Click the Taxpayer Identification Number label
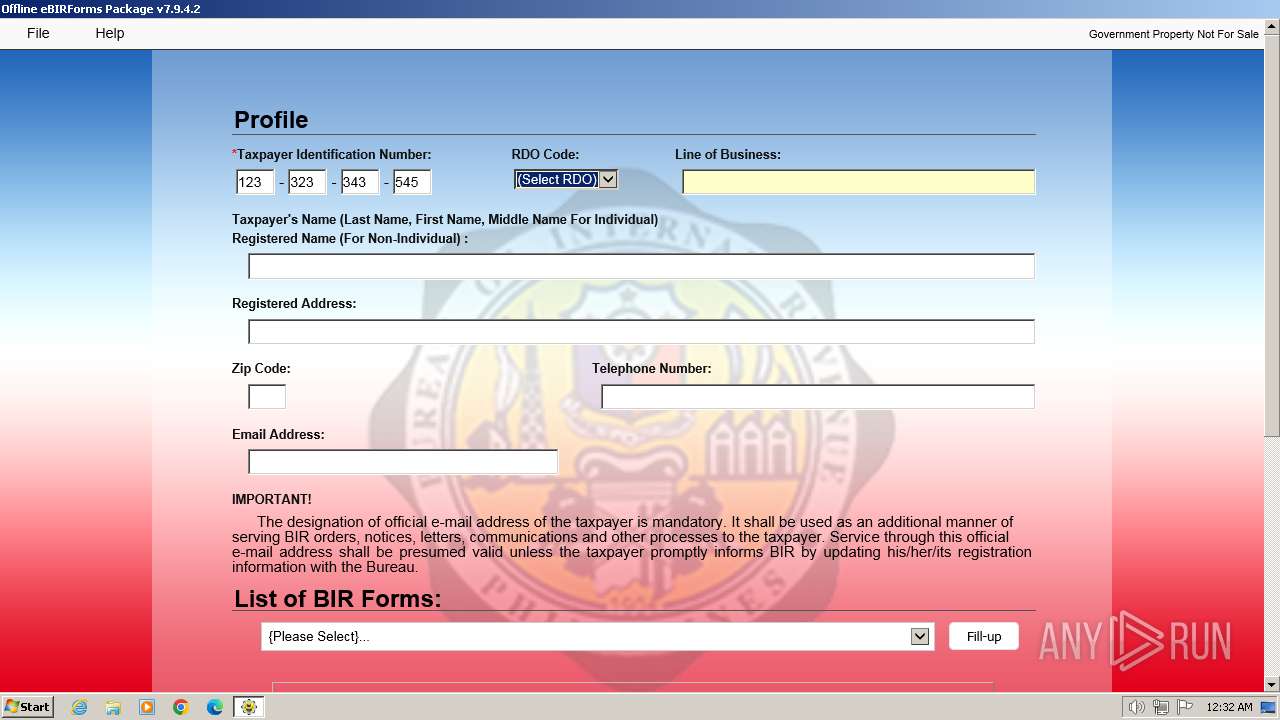Screen dimensions: 1280x720 click(x=332, y=155)
